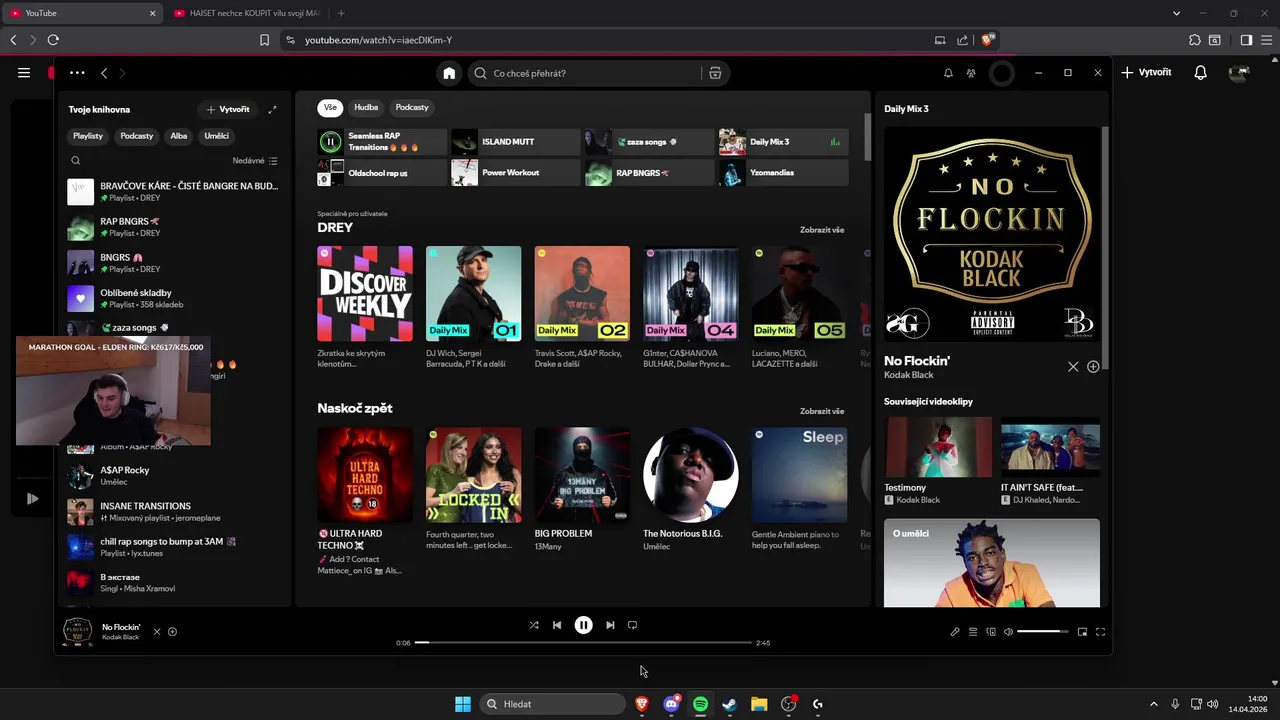
Task: Open Spotify Browse icon in search bar
Action: tap(715, 73)
